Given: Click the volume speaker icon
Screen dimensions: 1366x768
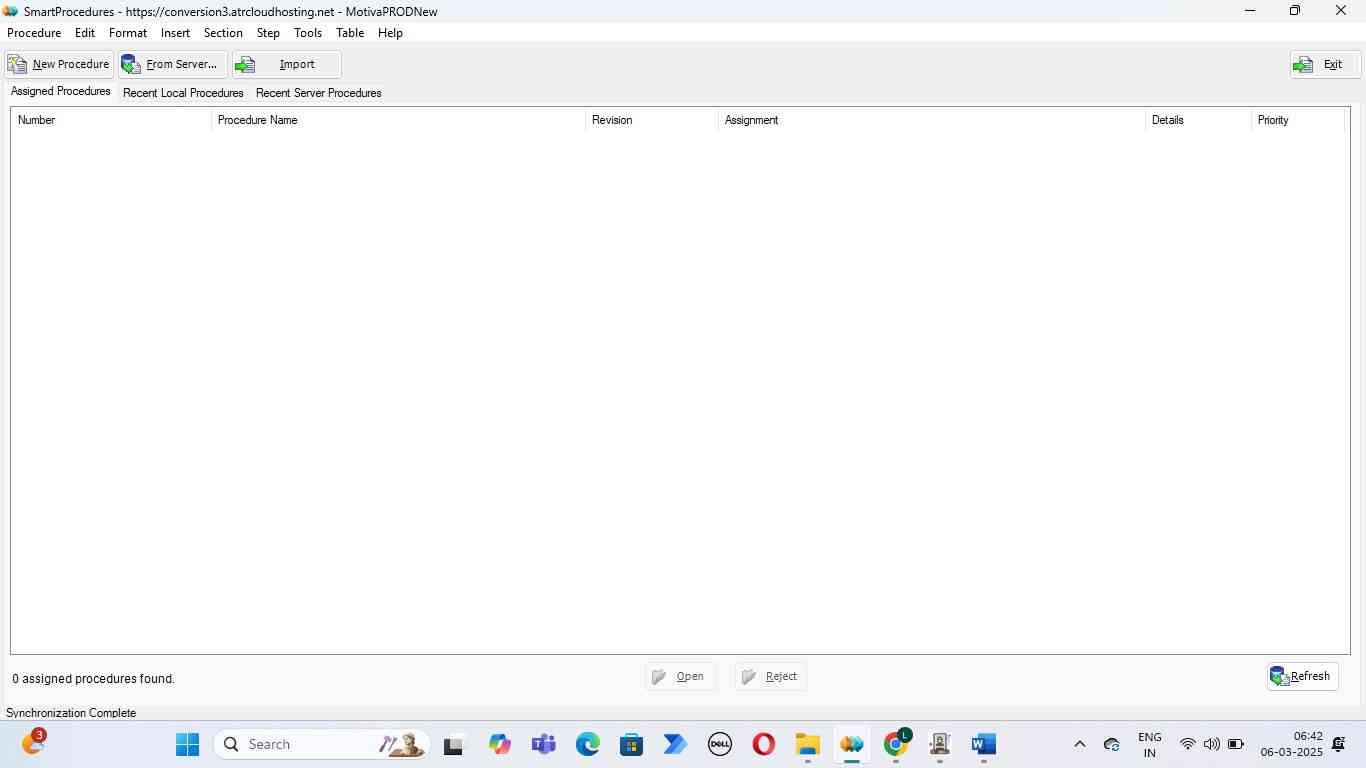Looking at the screenshot, I should (x=1211, y=744).
